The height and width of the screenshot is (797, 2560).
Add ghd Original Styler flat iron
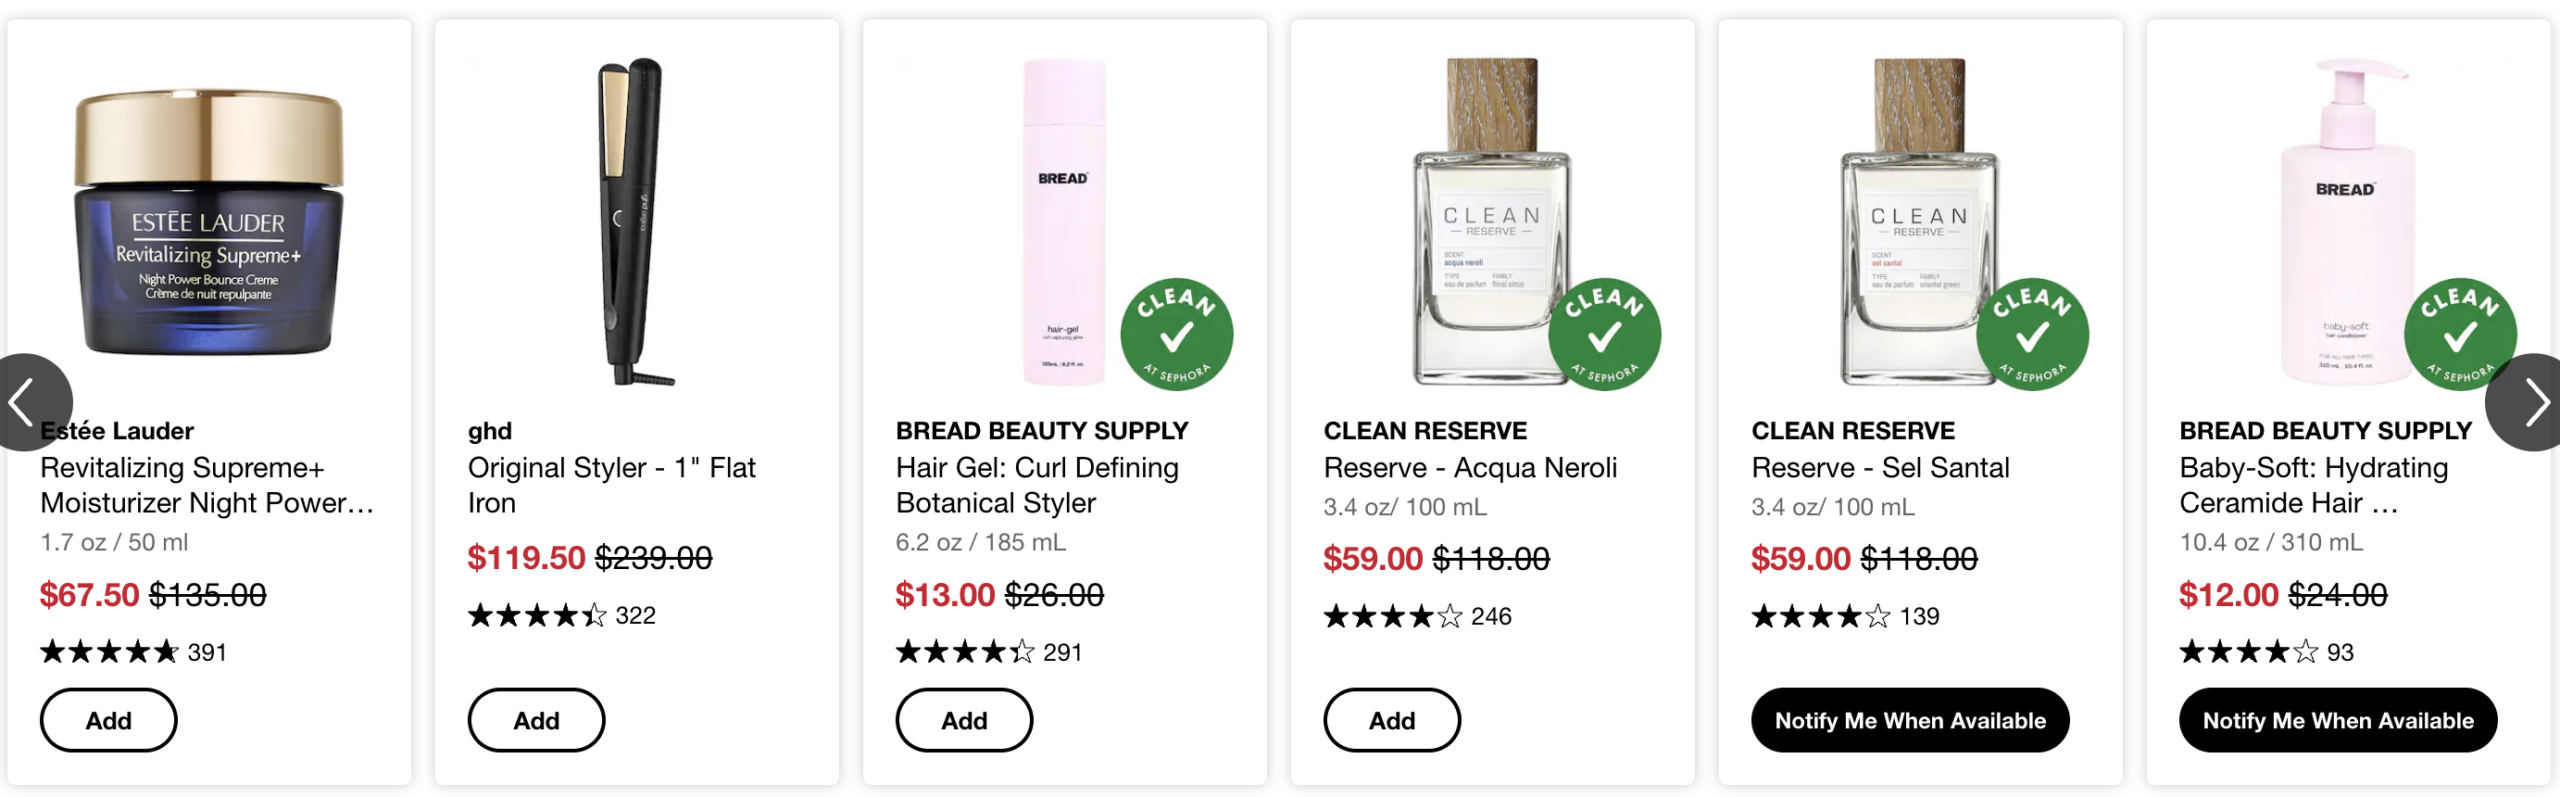tap(536, 720)
